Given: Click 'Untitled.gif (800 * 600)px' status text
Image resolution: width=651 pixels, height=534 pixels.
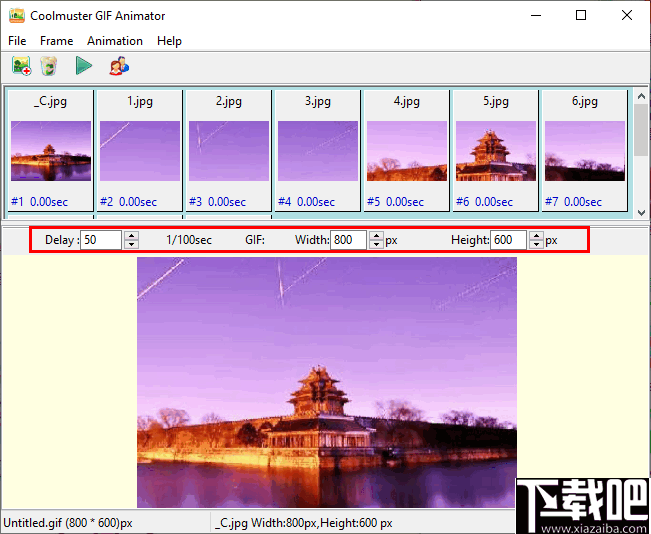Looking at the screenshot, I should (68, 523).
